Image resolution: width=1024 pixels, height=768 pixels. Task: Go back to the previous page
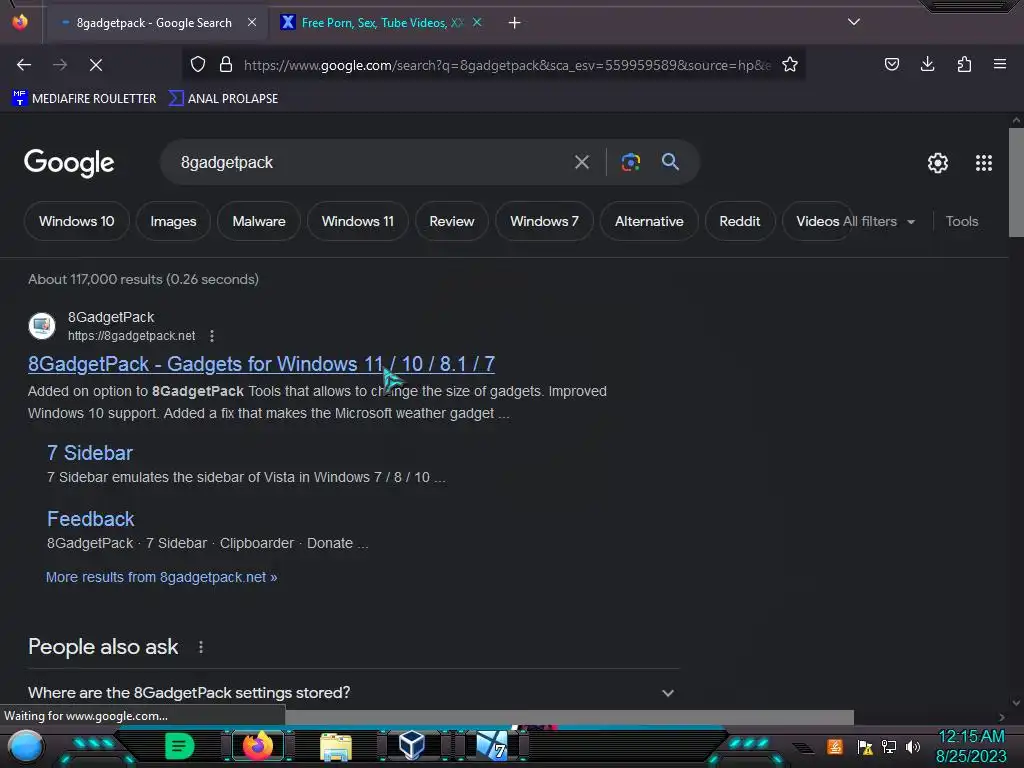point(24,65)
